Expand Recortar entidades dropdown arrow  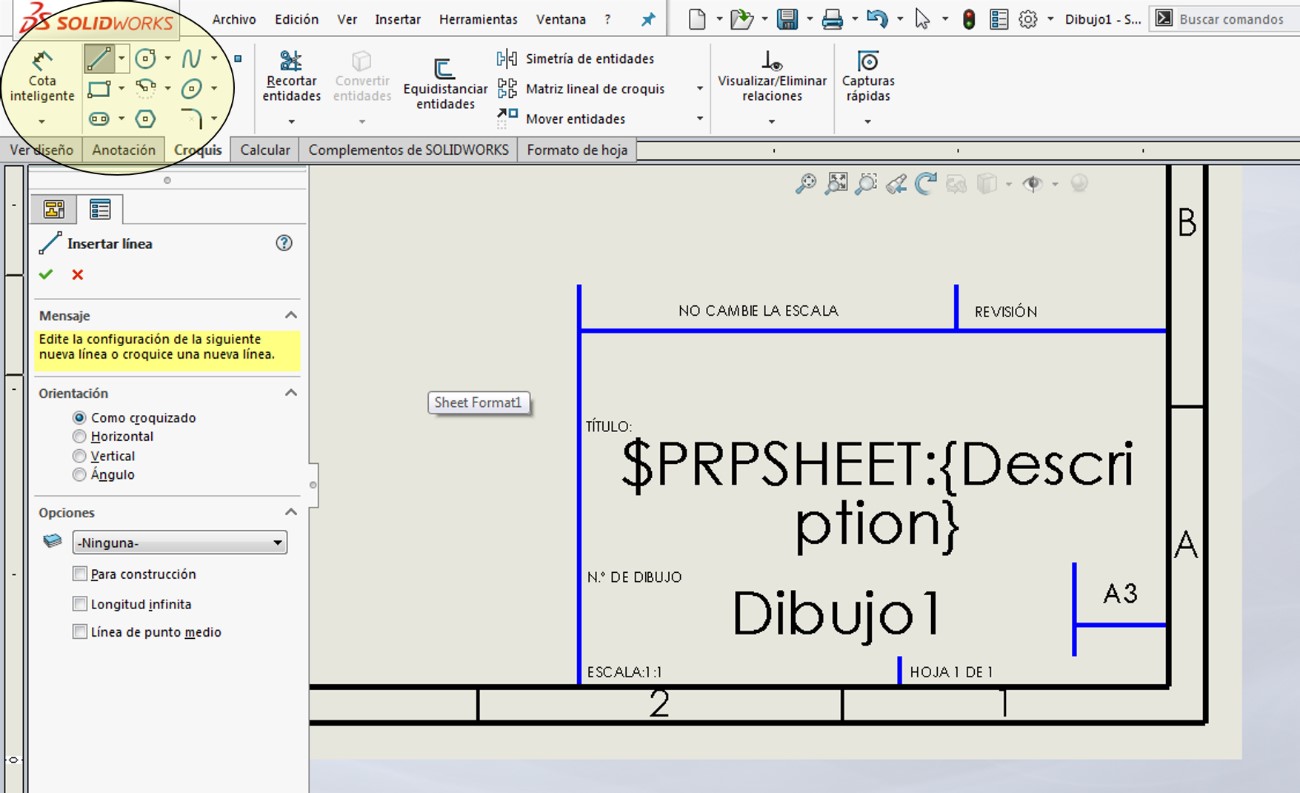tap(291, 121)
